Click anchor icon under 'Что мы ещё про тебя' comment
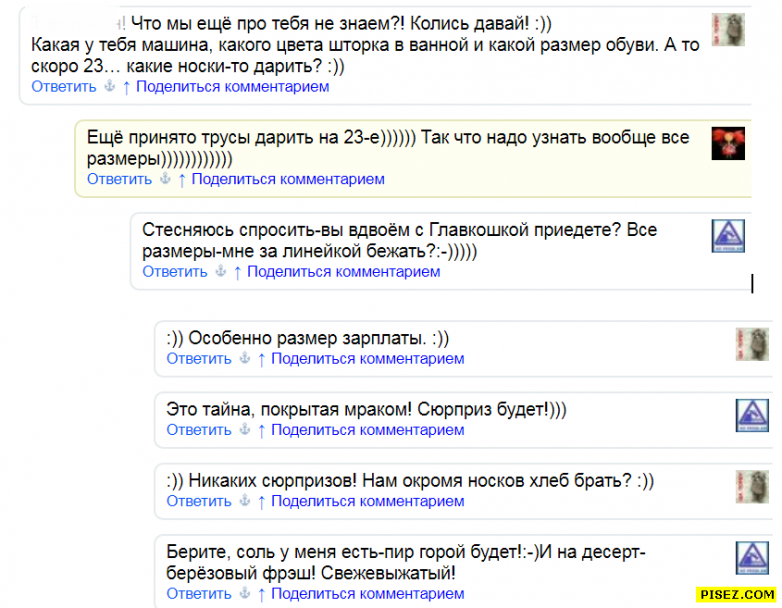Screen dimensions: 782x608 click(x=110, y=87)
